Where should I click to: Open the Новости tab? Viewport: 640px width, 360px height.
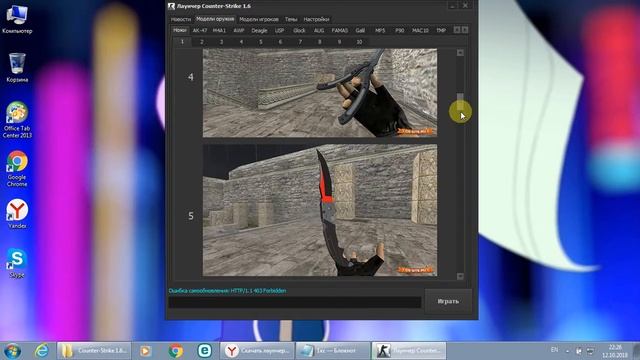coord(180,19)
